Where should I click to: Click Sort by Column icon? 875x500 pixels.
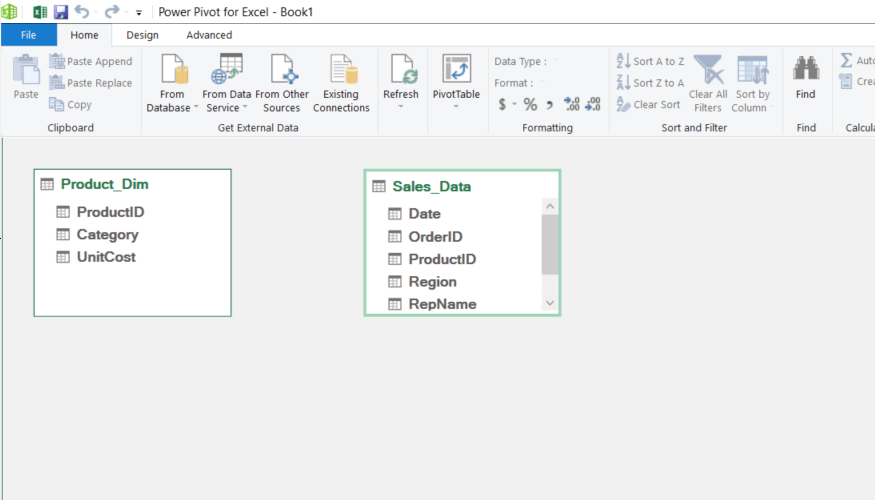point(752,70)
